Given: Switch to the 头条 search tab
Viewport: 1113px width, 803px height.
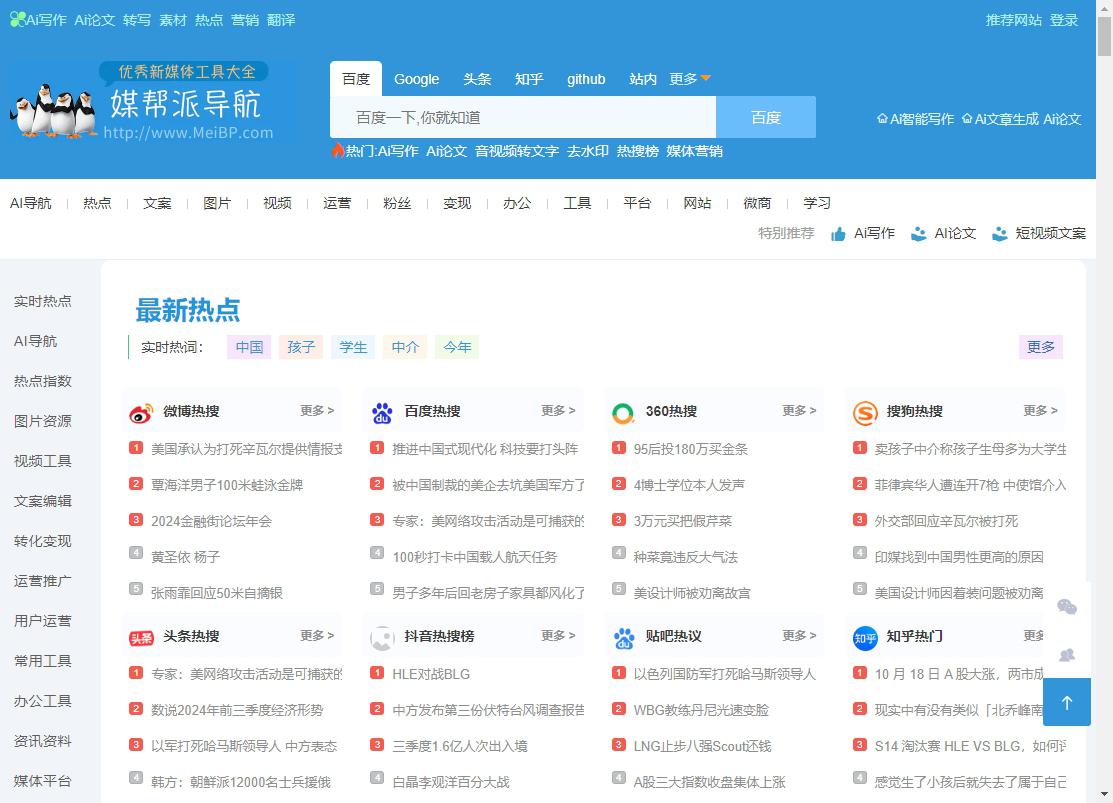Looking at the screenshot, I should pyautogui.click(x=477, y=79).
